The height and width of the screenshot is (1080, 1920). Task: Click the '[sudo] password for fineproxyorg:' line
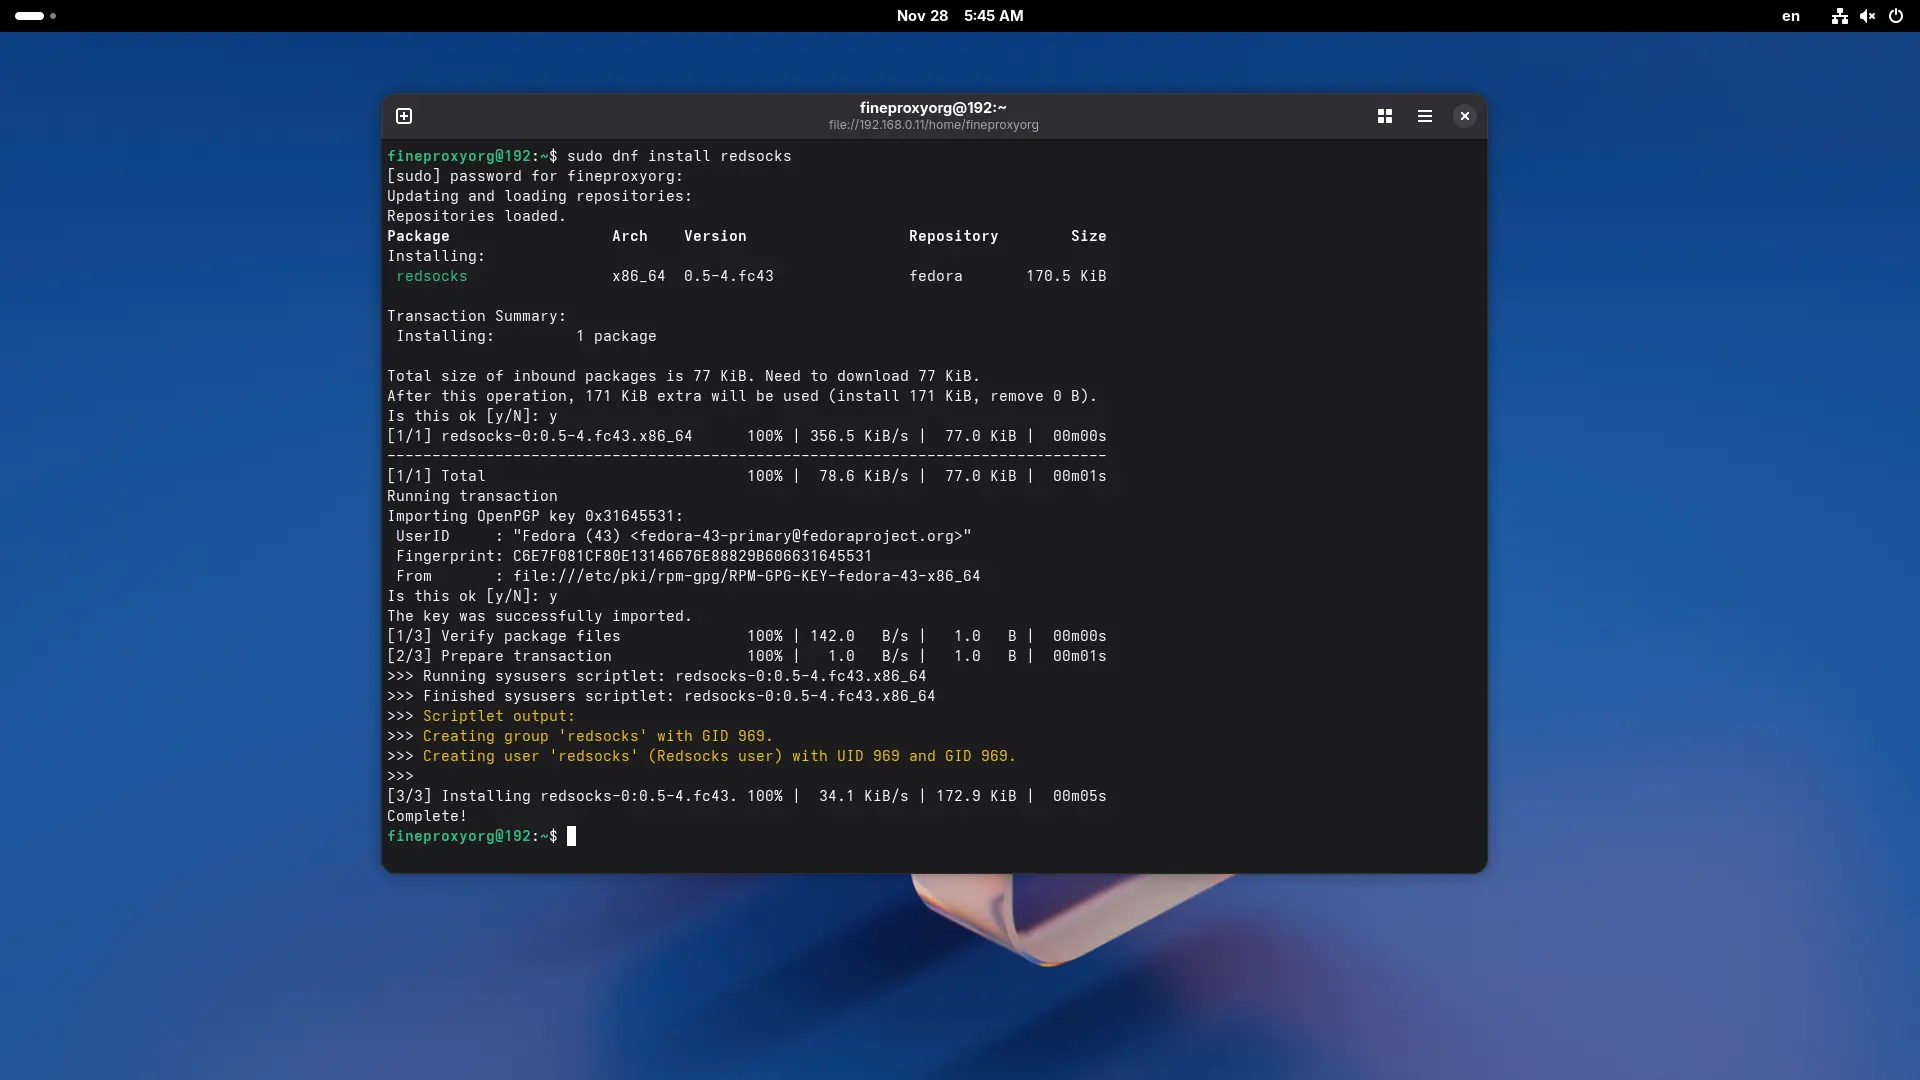535,176
